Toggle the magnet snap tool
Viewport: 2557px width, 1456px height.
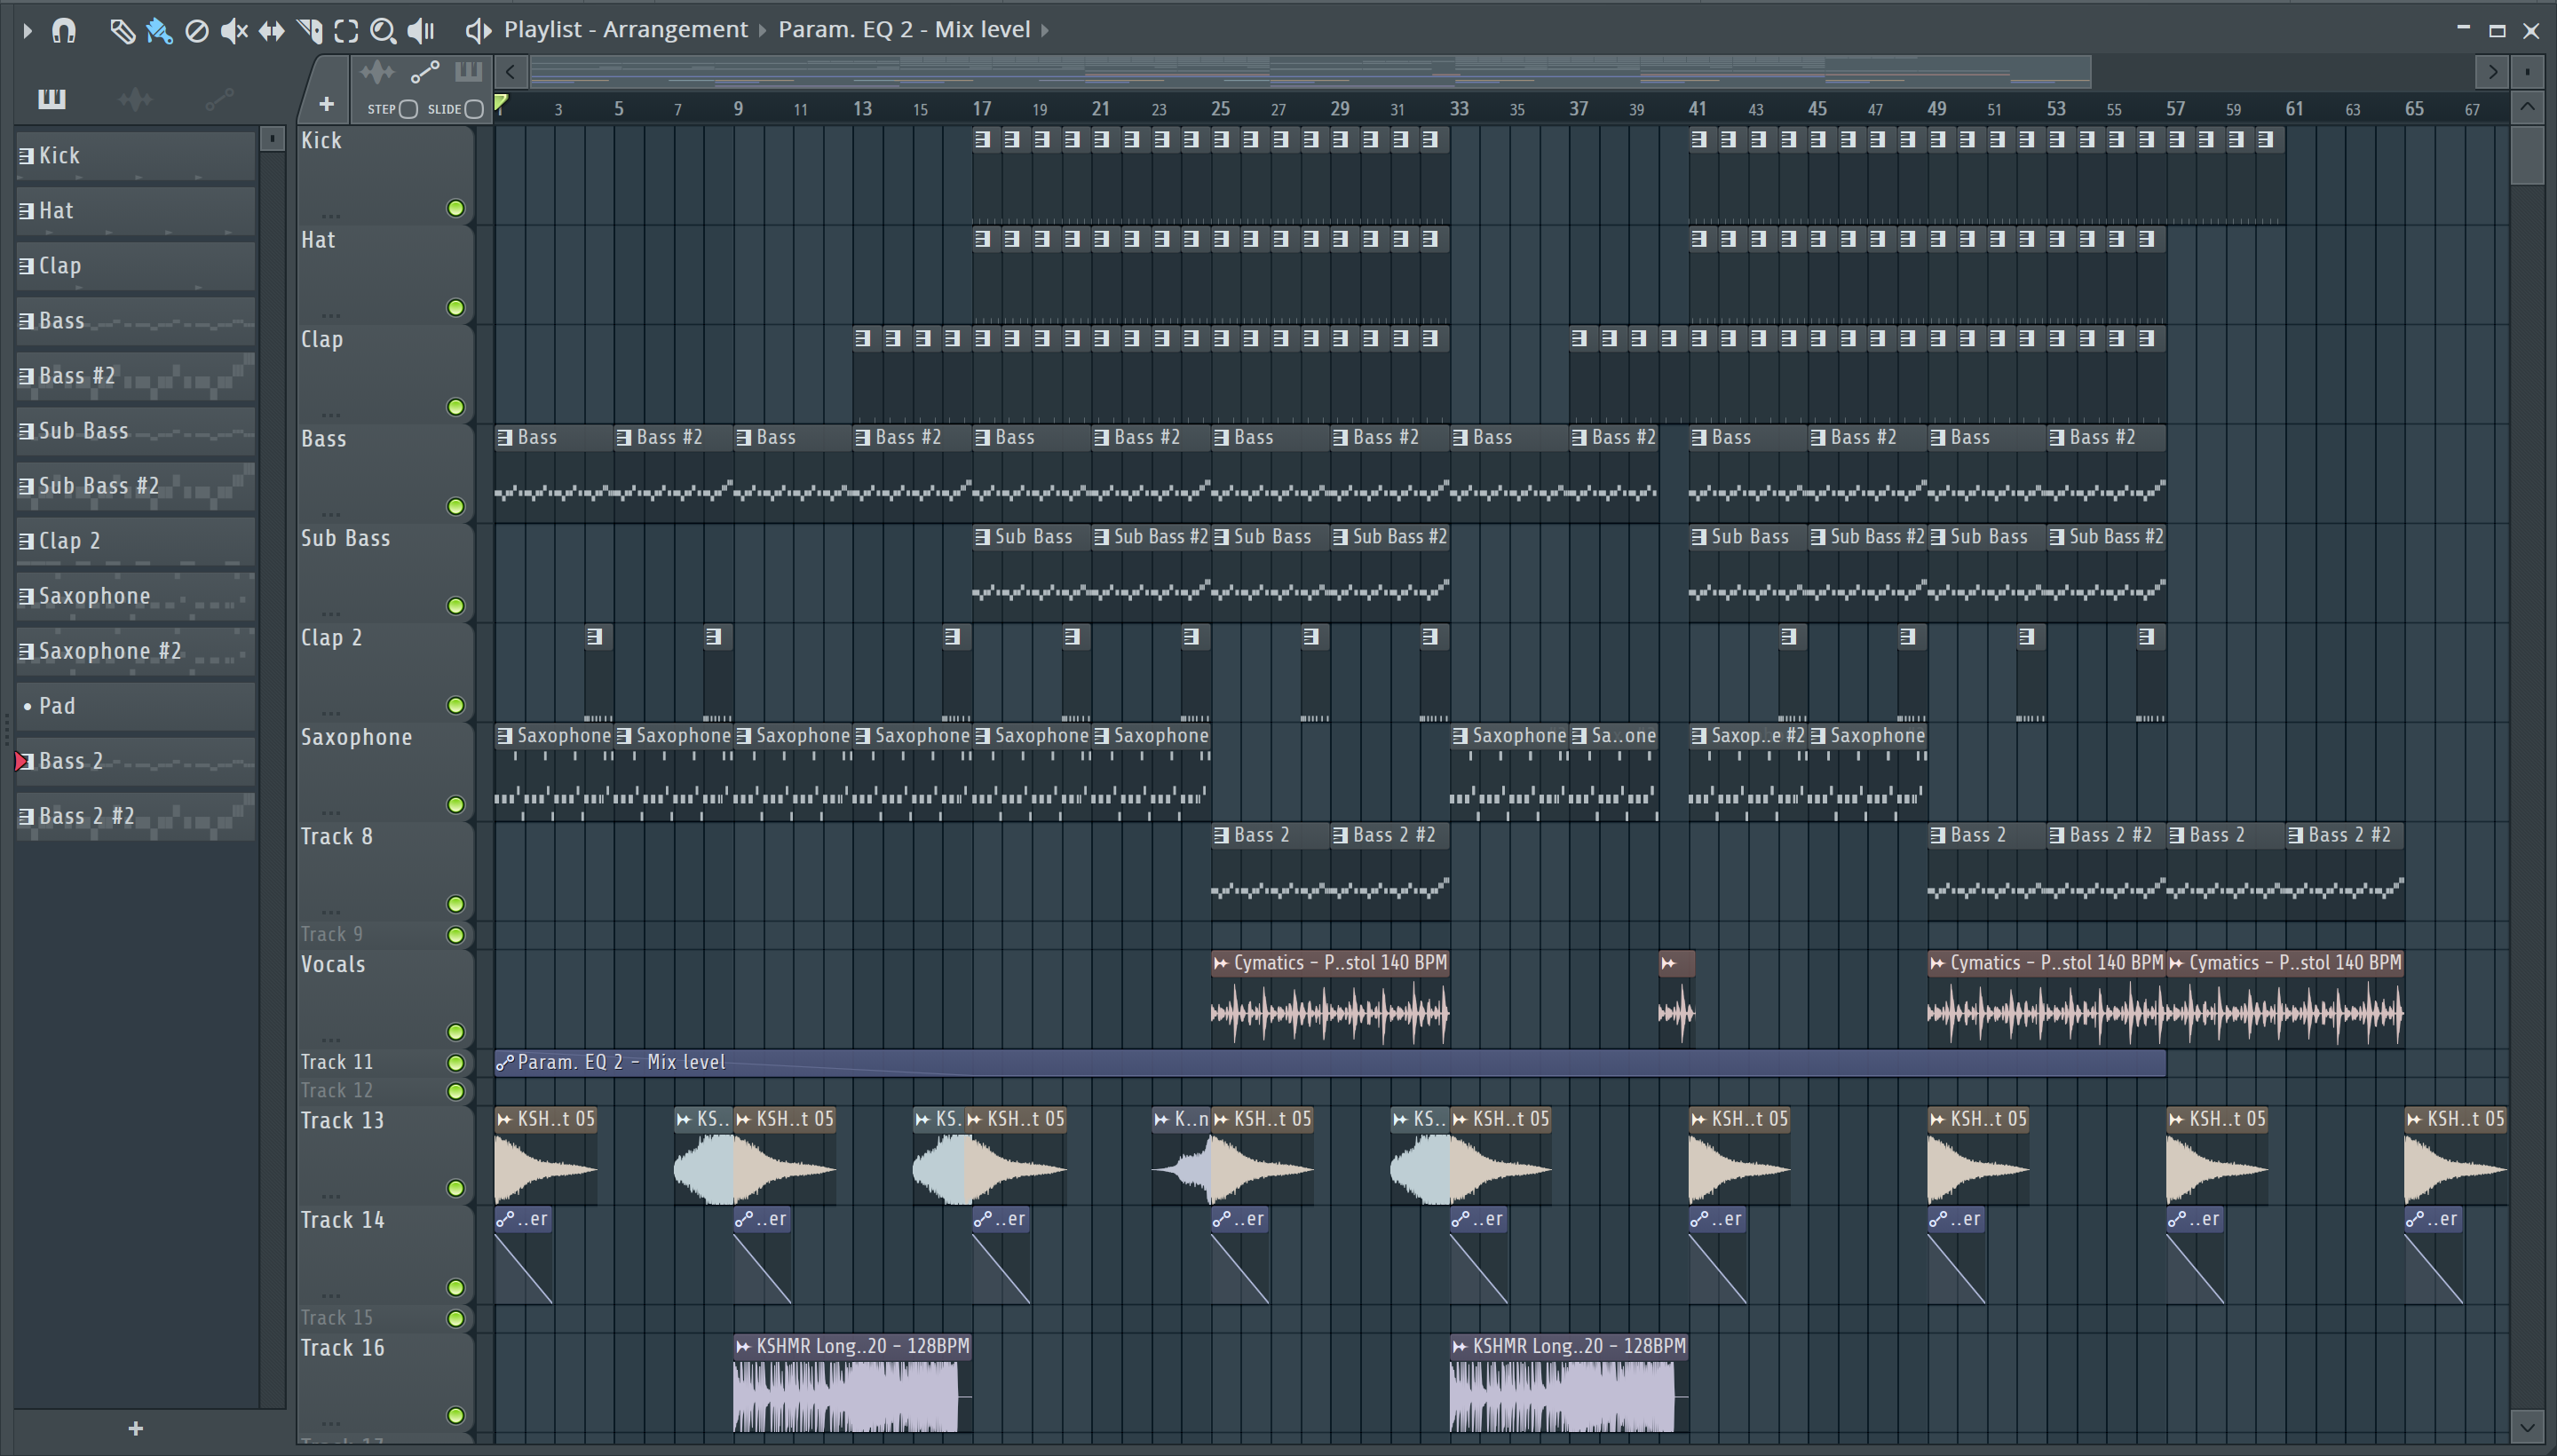(64, 31)
